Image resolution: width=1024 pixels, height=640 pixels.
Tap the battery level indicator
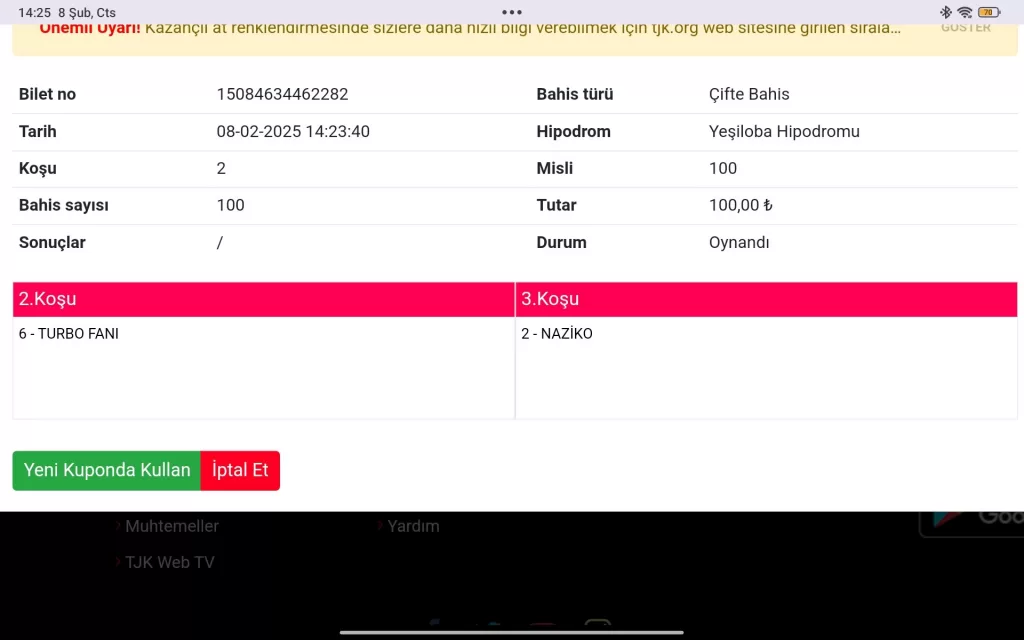click(989, 12)
